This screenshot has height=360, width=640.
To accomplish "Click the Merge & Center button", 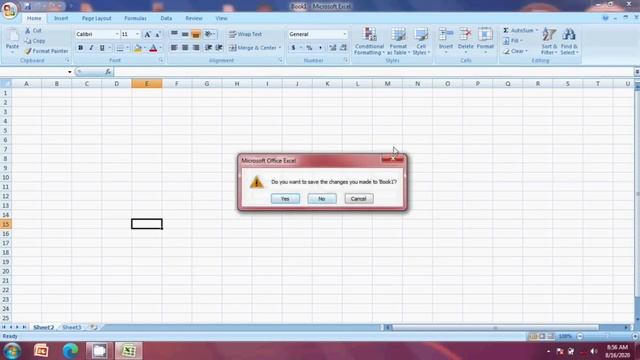I will [x=252, y=48].
